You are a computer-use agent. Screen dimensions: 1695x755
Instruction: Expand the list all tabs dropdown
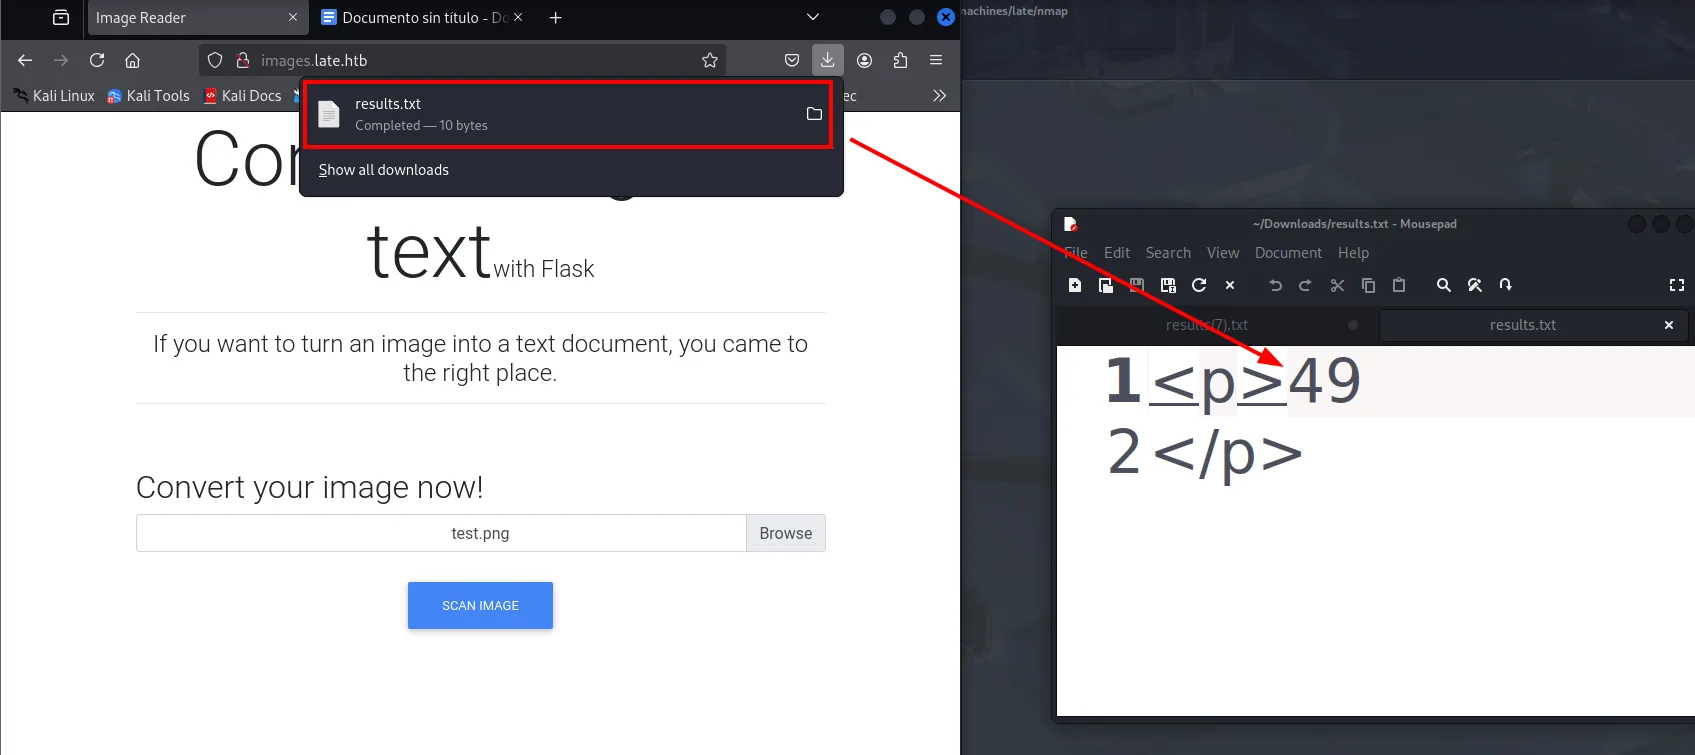click(x=813, y=17)
